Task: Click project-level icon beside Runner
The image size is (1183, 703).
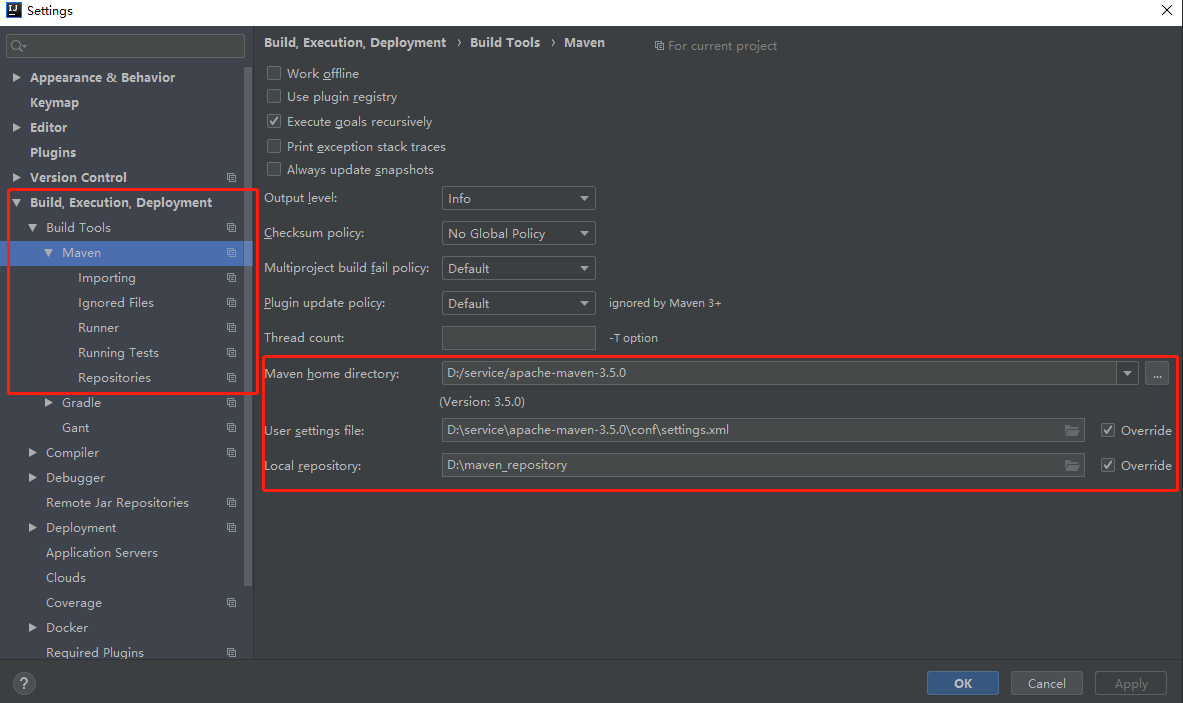Action: click(232, 327)
